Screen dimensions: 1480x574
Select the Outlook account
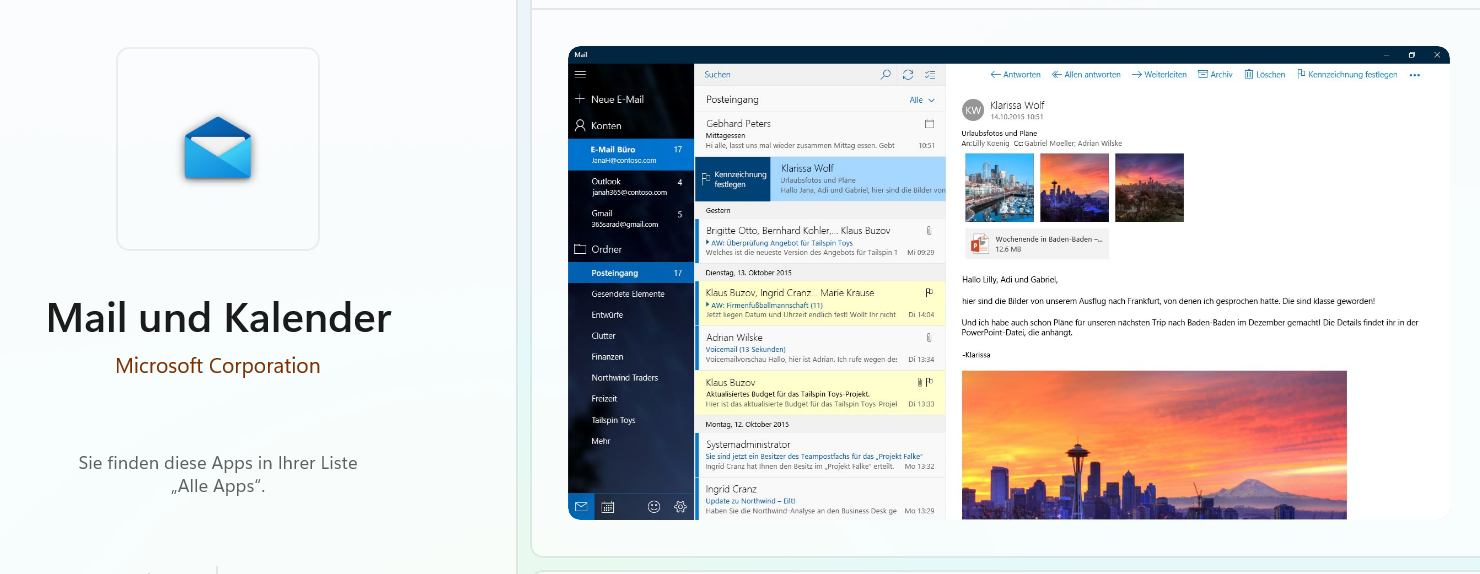(x=631, y=186)
